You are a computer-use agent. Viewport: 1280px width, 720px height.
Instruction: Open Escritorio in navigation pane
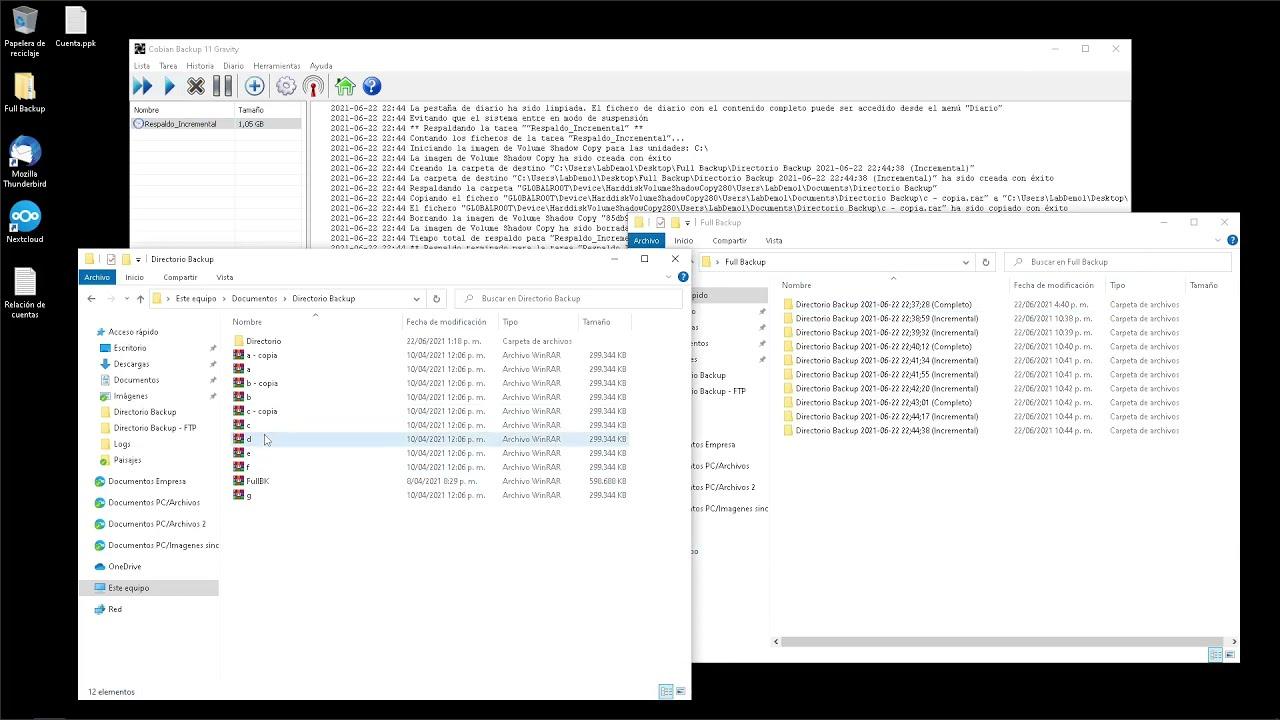coord(129,348)
